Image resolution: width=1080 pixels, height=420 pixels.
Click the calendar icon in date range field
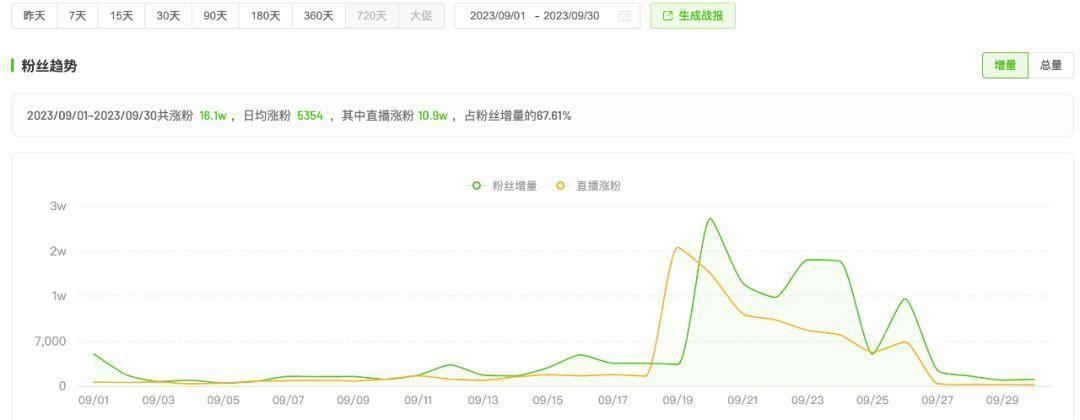pos(625,16)
